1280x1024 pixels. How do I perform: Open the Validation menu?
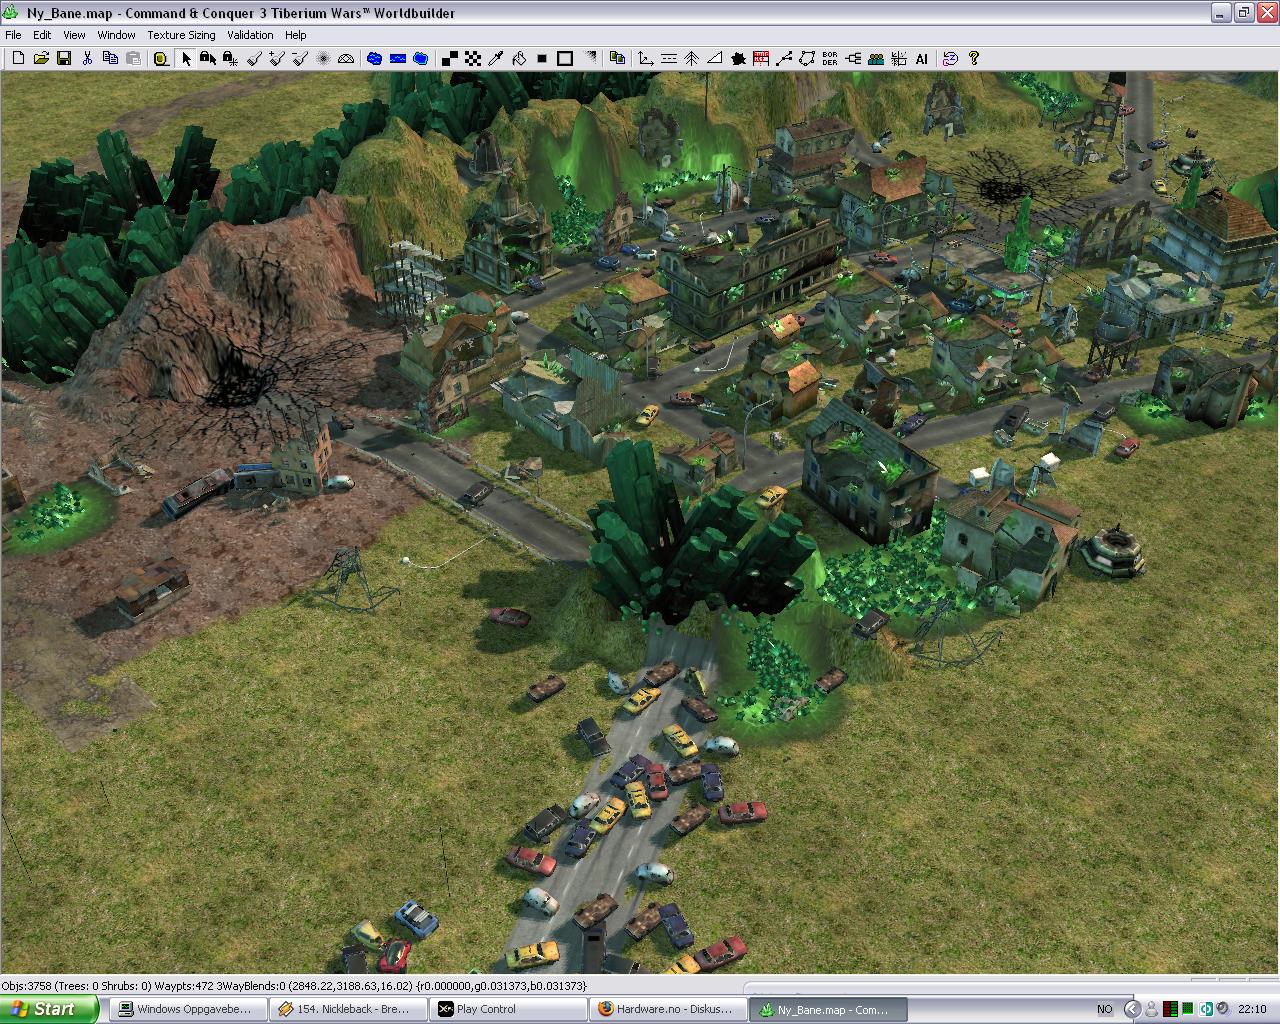pyautogui.click(x=250, y=34)
